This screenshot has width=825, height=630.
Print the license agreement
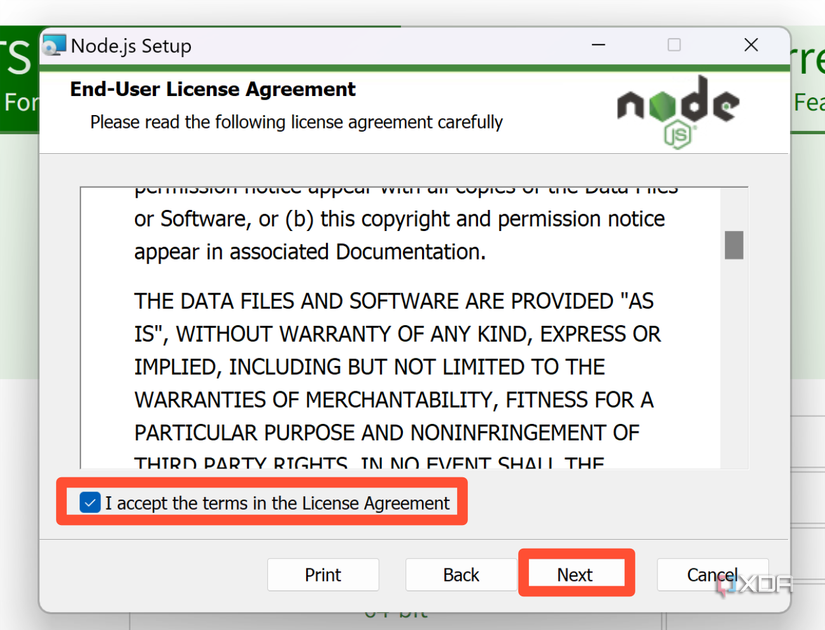click(322, 574)
